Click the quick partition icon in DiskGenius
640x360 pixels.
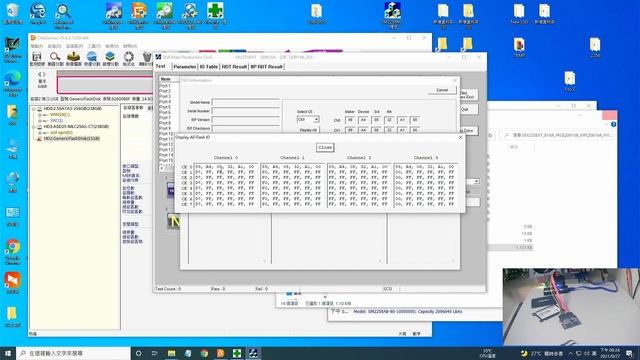tap(92, 58)
